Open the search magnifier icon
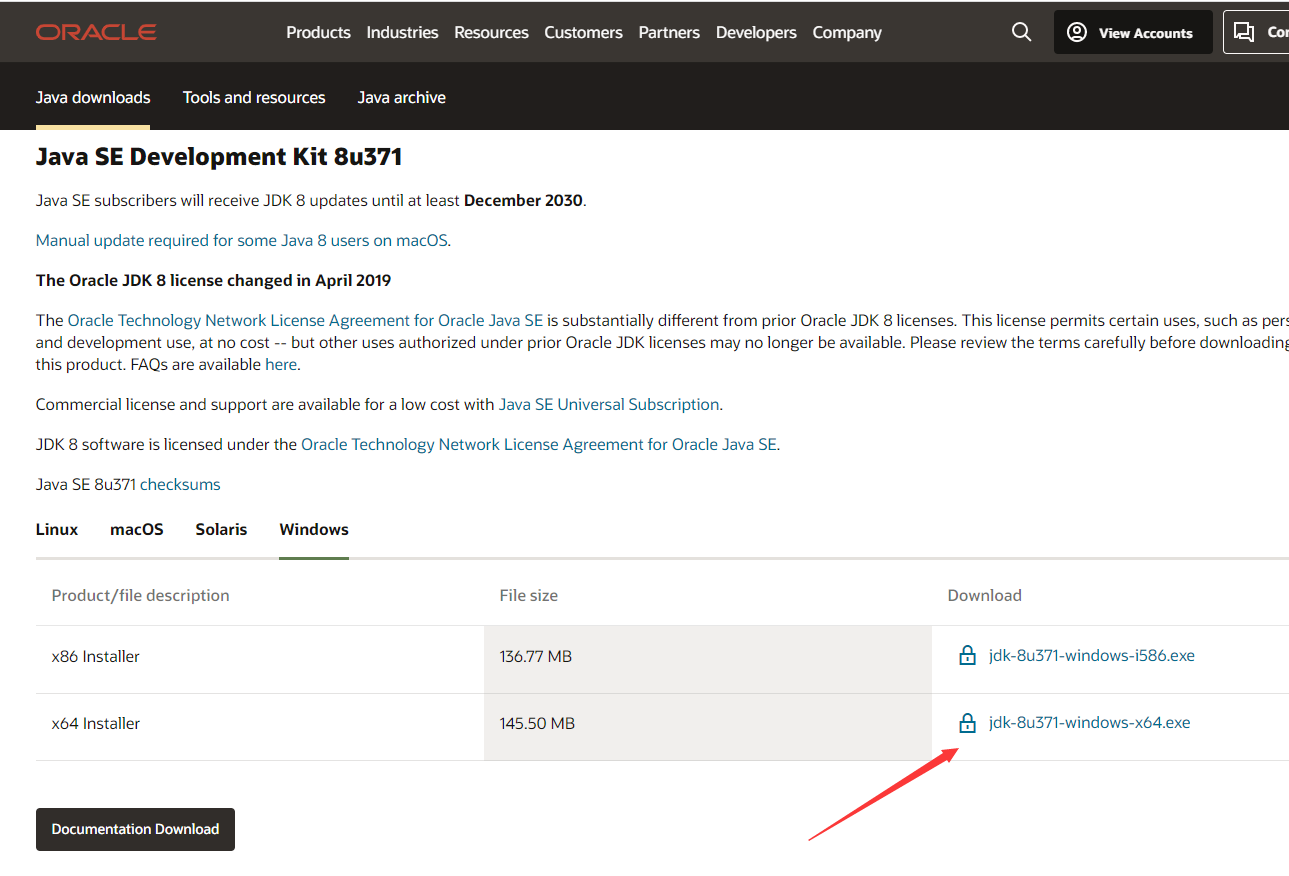Screen dimensions: 1289x876 (1021, 32)
